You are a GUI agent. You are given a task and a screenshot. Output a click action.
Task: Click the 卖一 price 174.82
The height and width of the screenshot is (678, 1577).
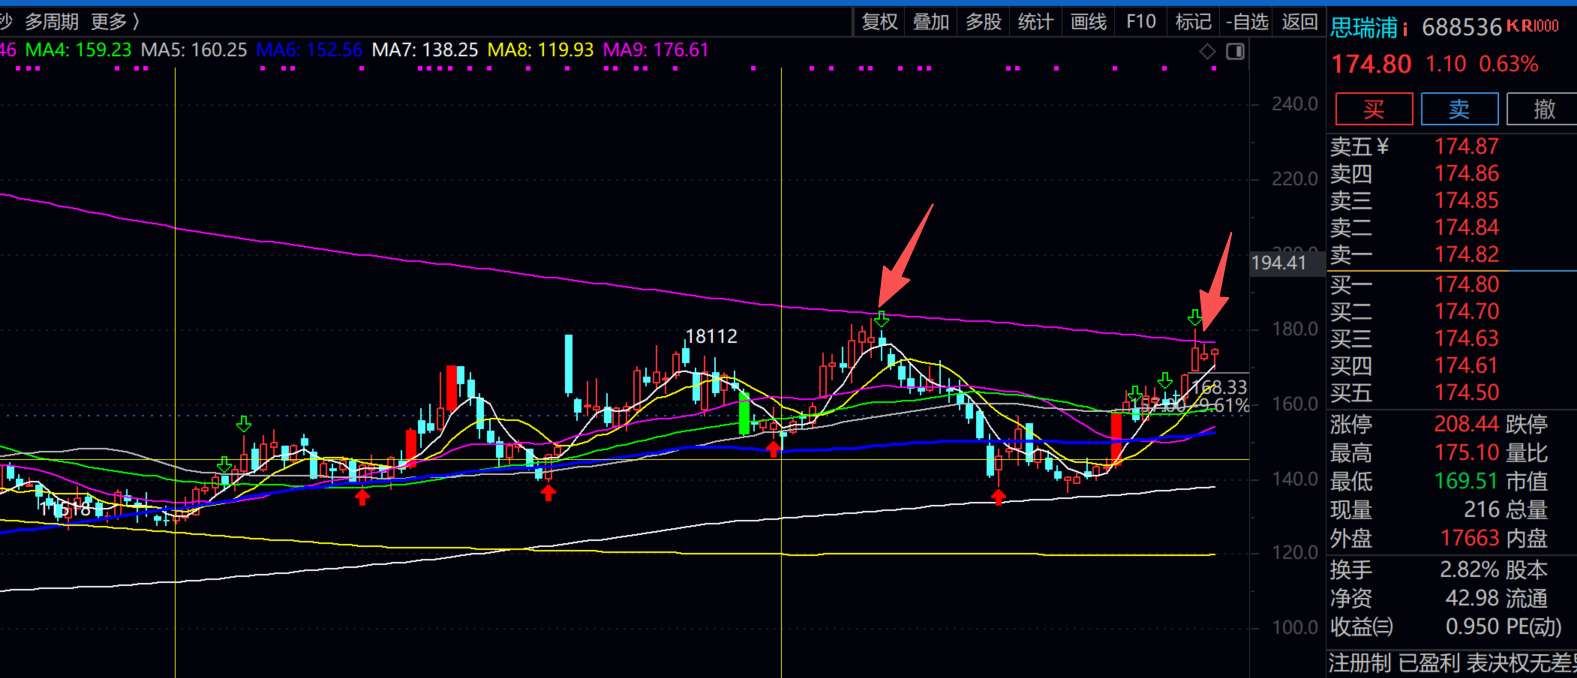[1466, 255]
